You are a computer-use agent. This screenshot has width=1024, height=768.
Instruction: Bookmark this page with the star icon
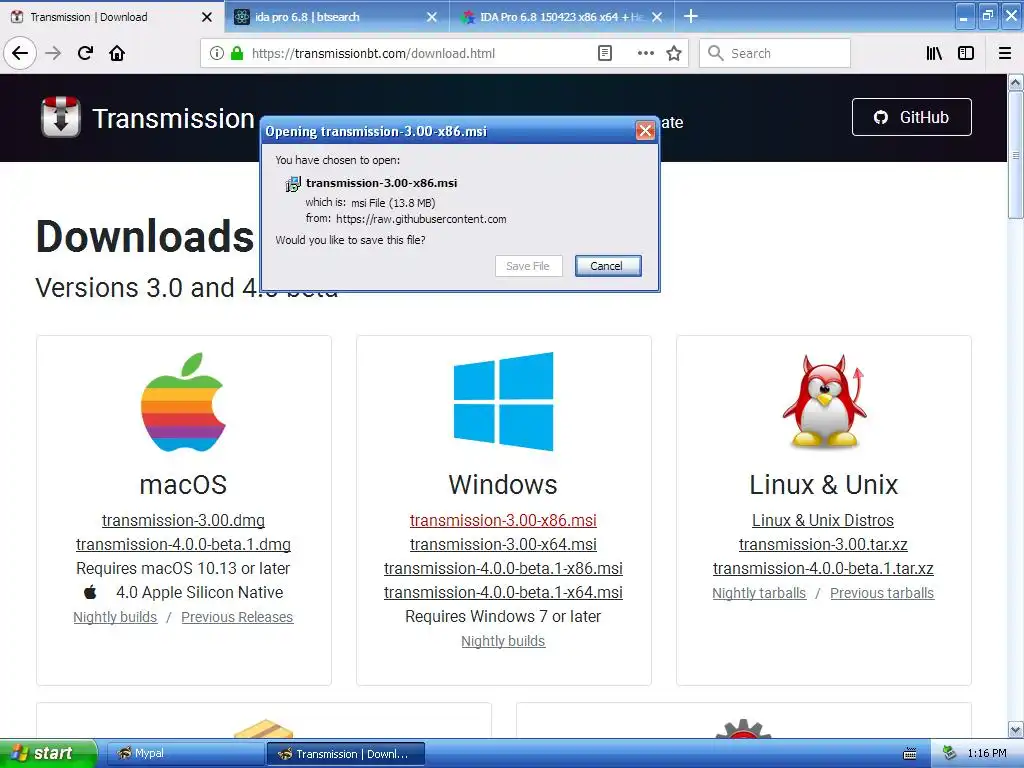(674, 54)
